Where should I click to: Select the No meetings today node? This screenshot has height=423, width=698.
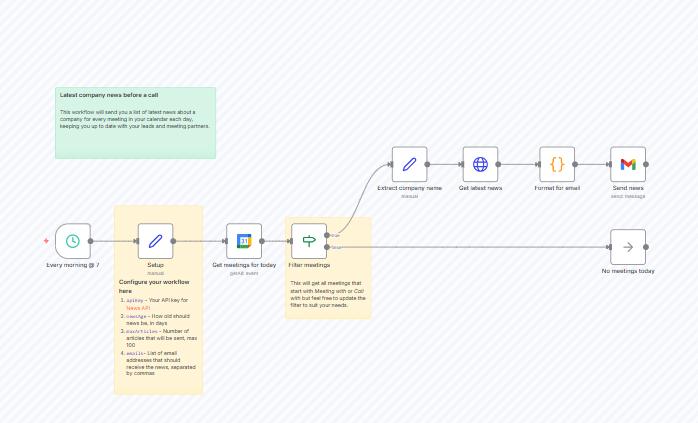pos(628,247)
